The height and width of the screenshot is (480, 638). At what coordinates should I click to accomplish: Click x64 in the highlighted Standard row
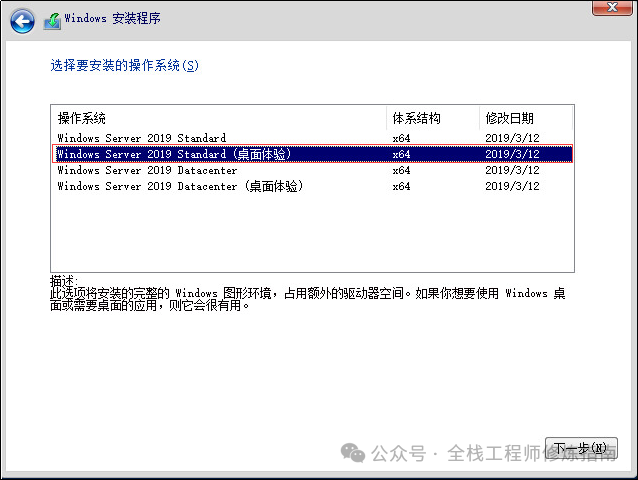point(401,154)
